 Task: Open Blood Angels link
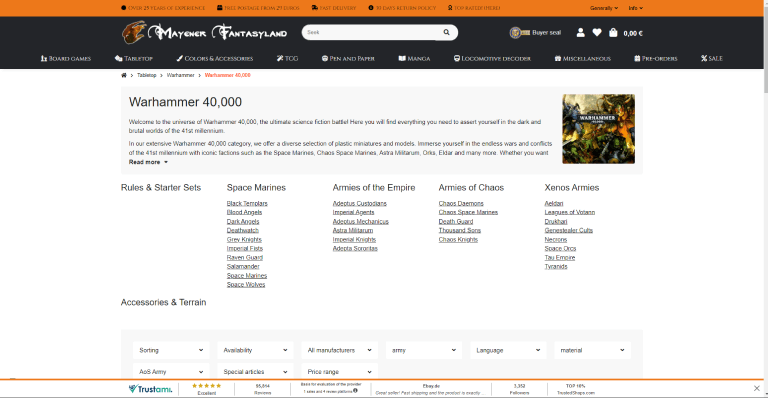244,212
